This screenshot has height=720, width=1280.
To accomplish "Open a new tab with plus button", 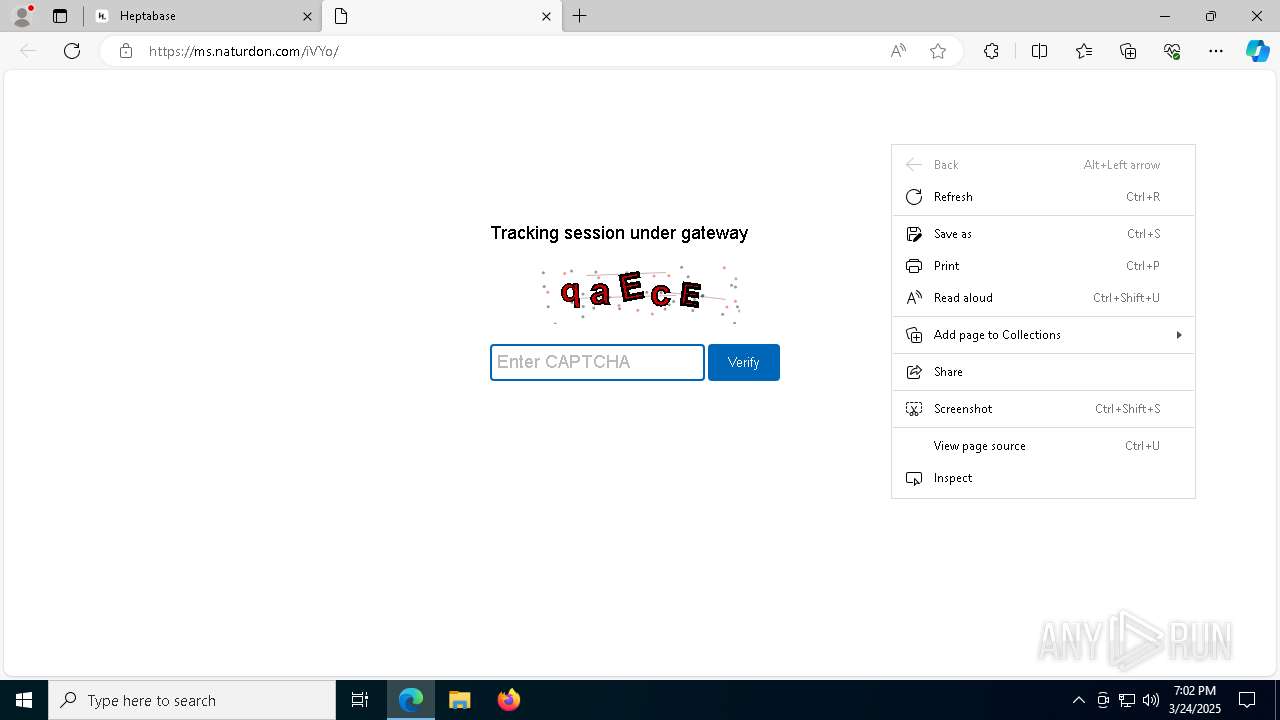I will click(x=580, y=16).
